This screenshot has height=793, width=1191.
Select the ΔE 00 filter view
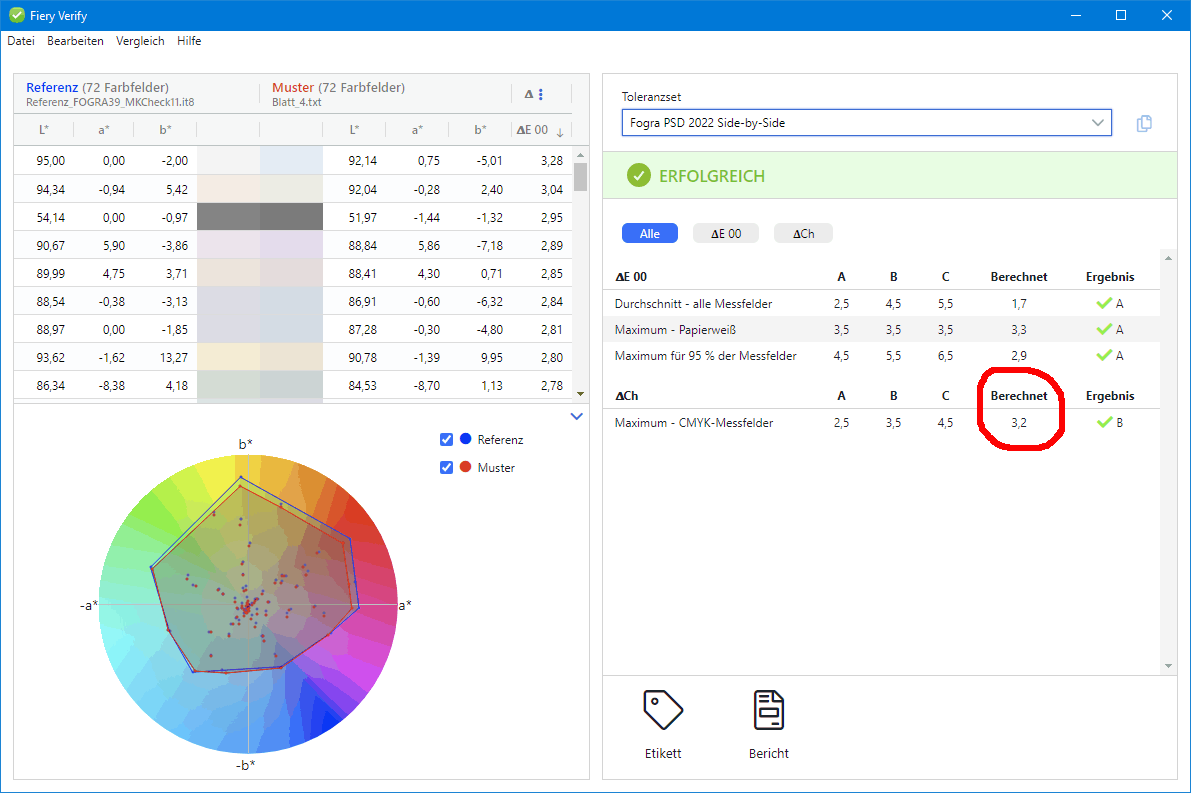[x=725, y=233]
